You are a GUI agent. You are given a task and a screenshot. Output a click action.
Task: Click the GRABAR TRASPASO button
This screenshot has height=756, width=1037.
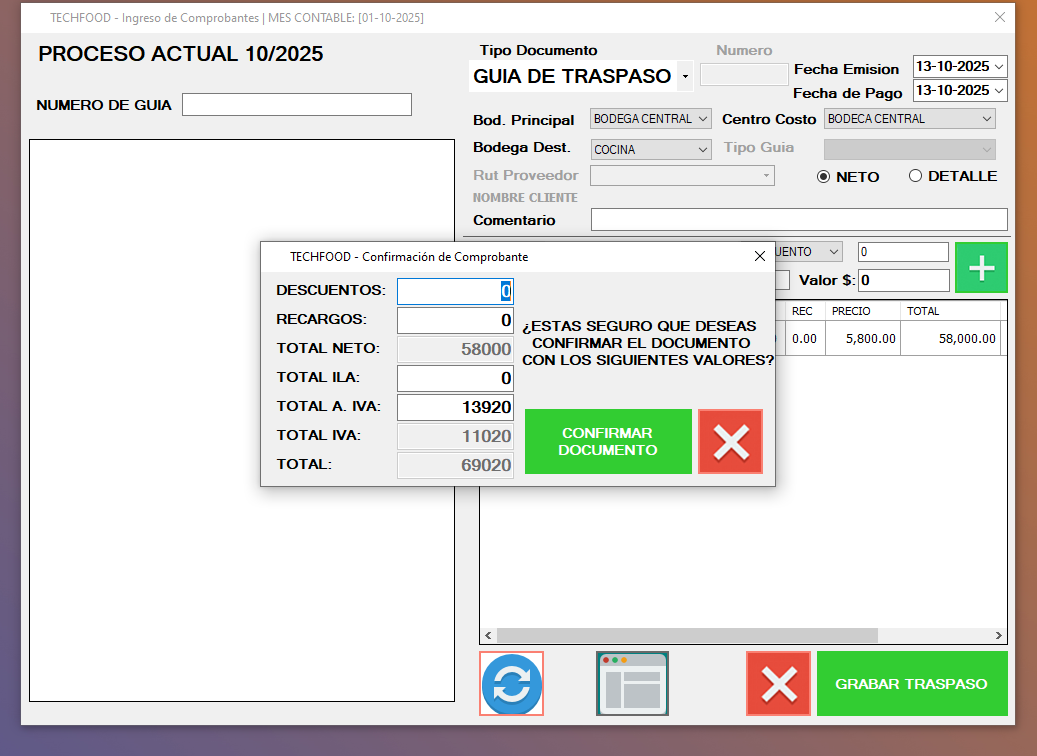pyautogui.click(x=911, y=684)
